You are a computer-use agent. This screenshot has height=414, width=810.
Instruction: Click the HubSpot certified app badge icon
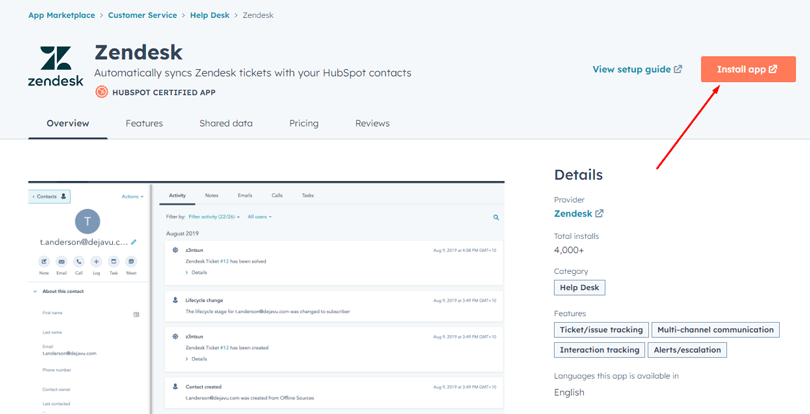[102, 92]
